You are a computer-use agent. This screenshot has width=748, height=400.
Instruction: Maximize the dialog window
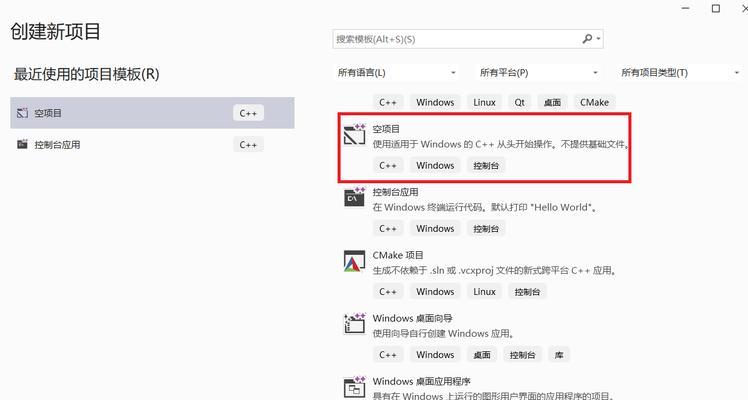tap(716, 8)
